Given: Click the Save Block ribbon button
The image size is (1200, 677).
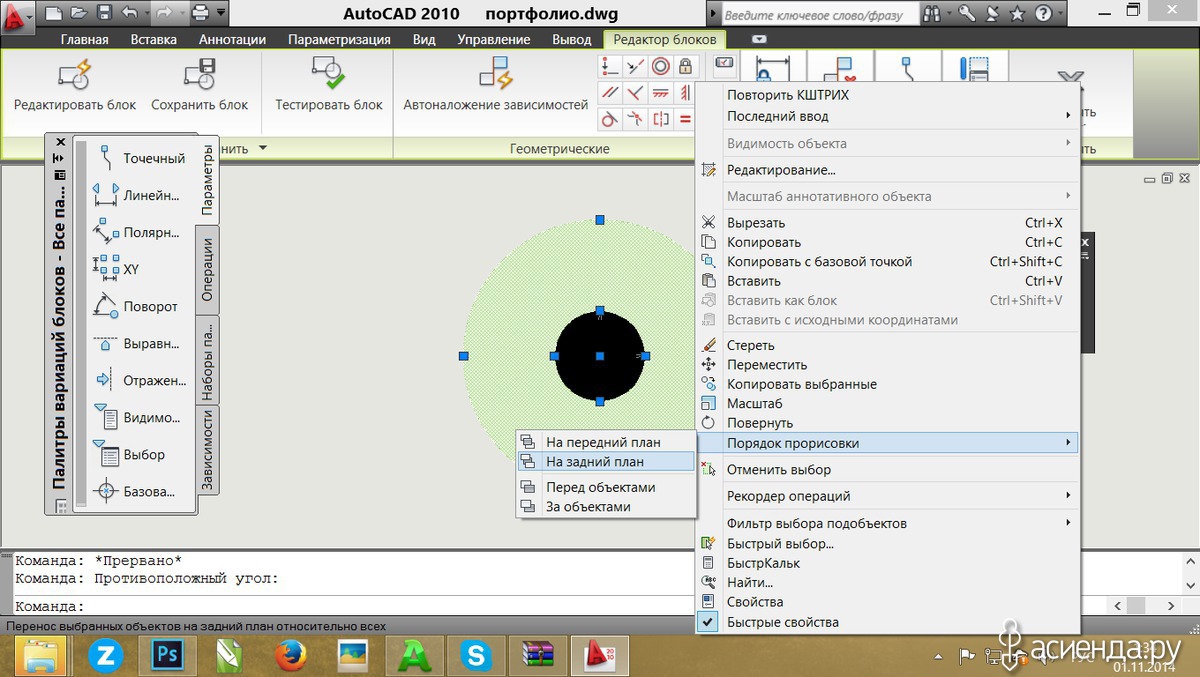Looking at the screenshot, I should [200, 84].
